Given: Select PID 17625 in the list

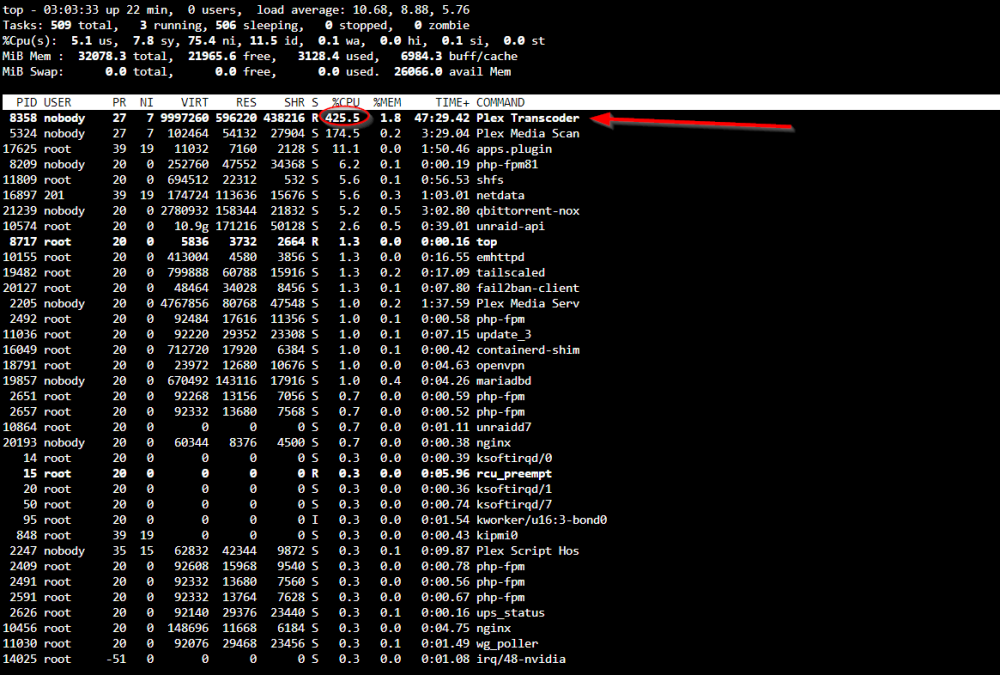Looking at the screenshot, I should [x=20, y=149].
